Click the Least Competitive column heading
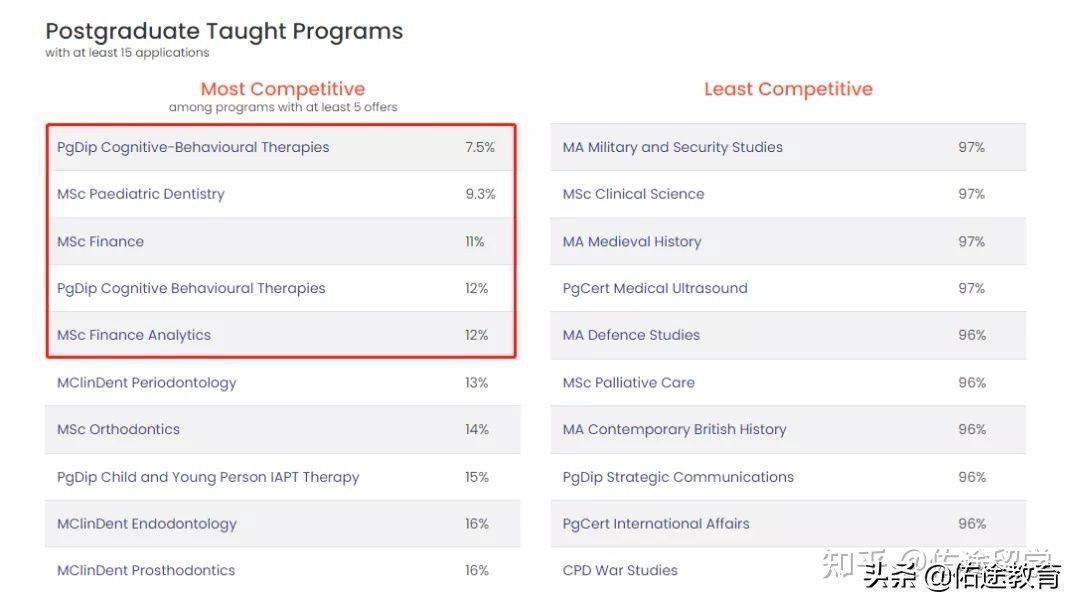This screenshot has height=608, width=1080. [788, 89]
